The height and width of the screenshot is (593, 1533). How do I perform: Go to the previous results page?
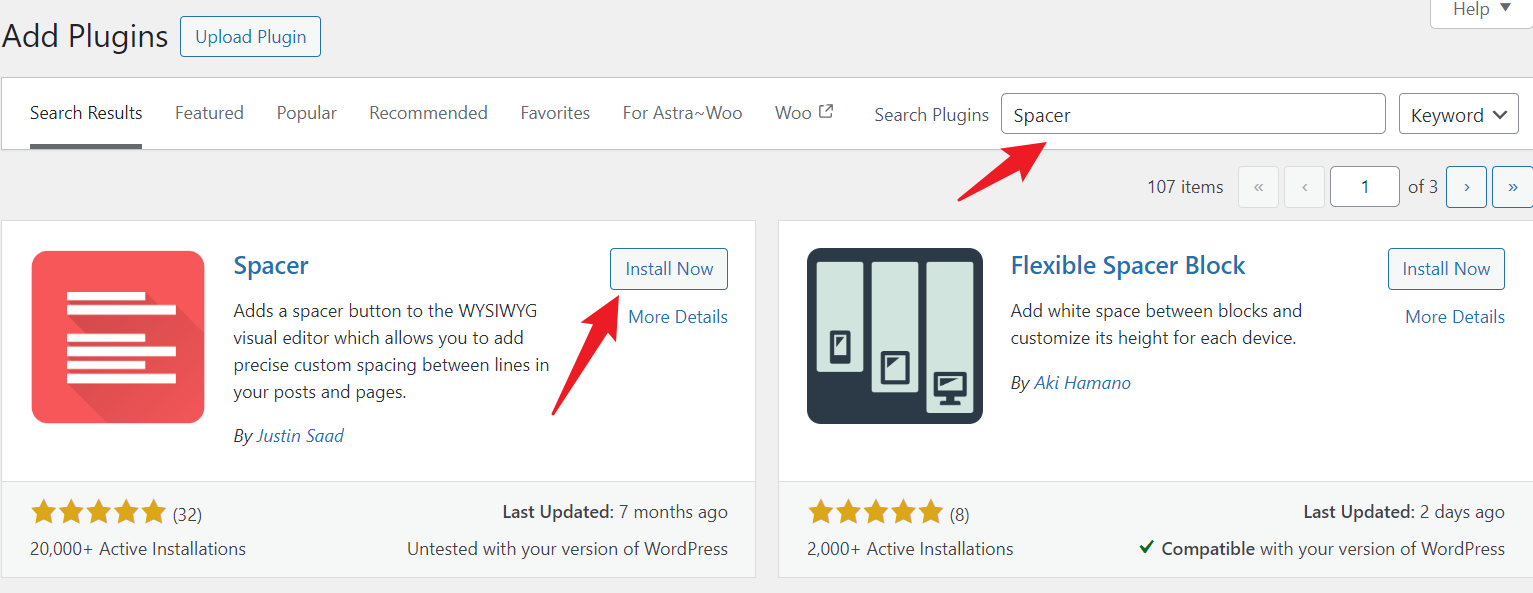click(1305, 187)
